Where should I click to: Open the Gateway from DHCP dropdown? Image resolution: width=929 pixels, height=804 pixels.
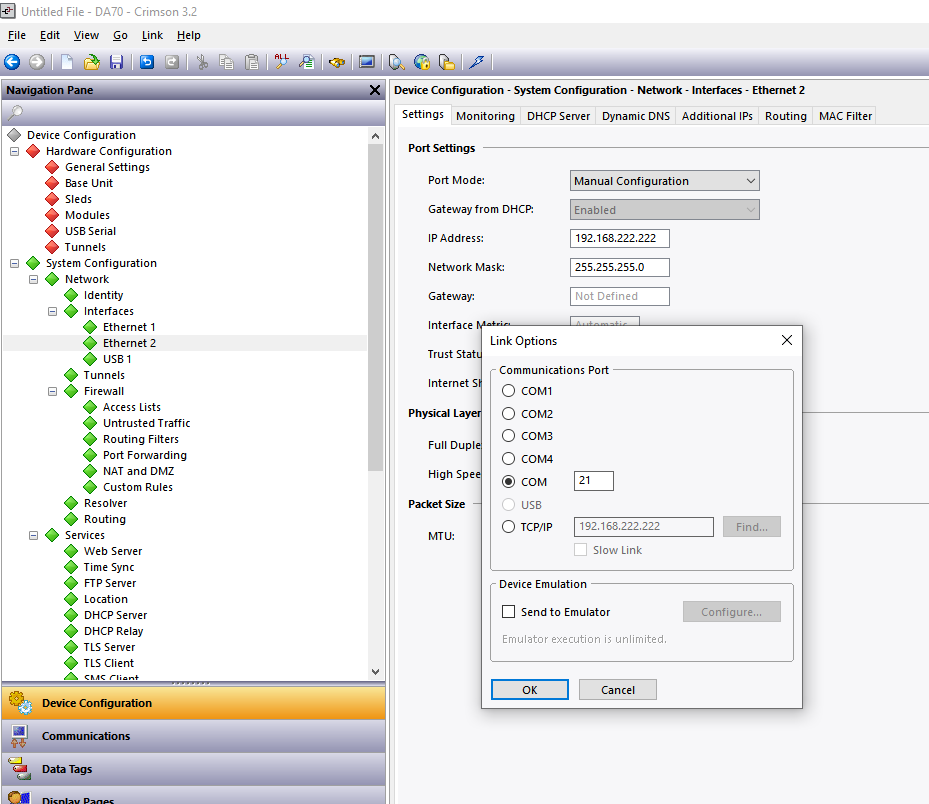pyautogui.click(x=664, y=210)
